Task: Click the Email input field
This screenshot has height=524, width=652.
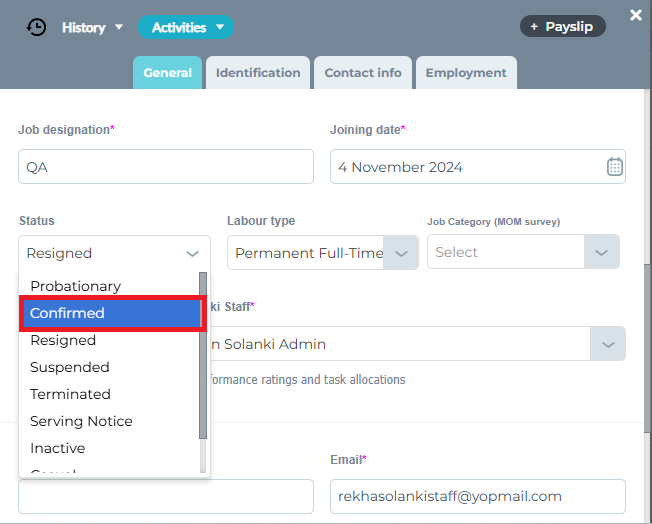Action: [477, 496]
